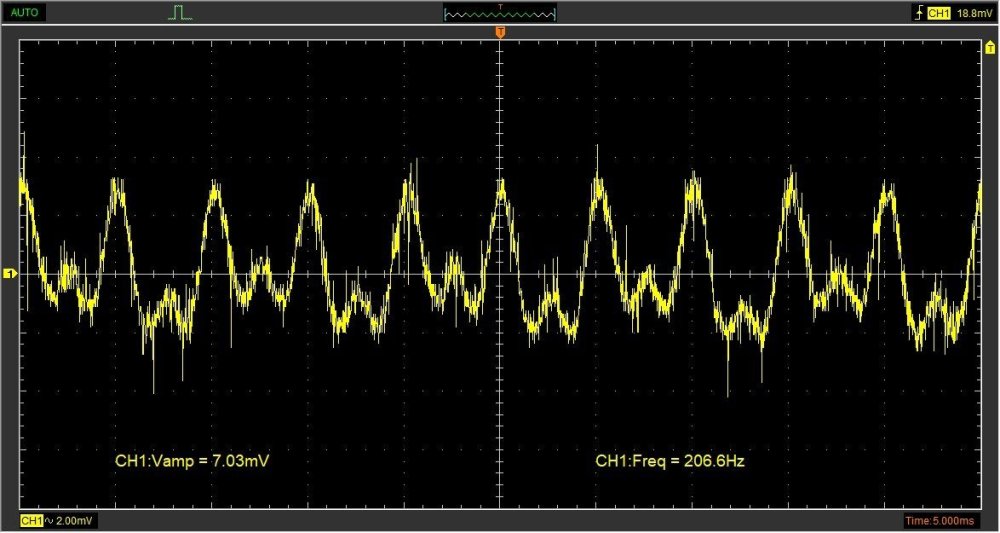This screenshot has height=533, width=1000.
Task: Click the green pulse signal icon
Action: point(180,13)
